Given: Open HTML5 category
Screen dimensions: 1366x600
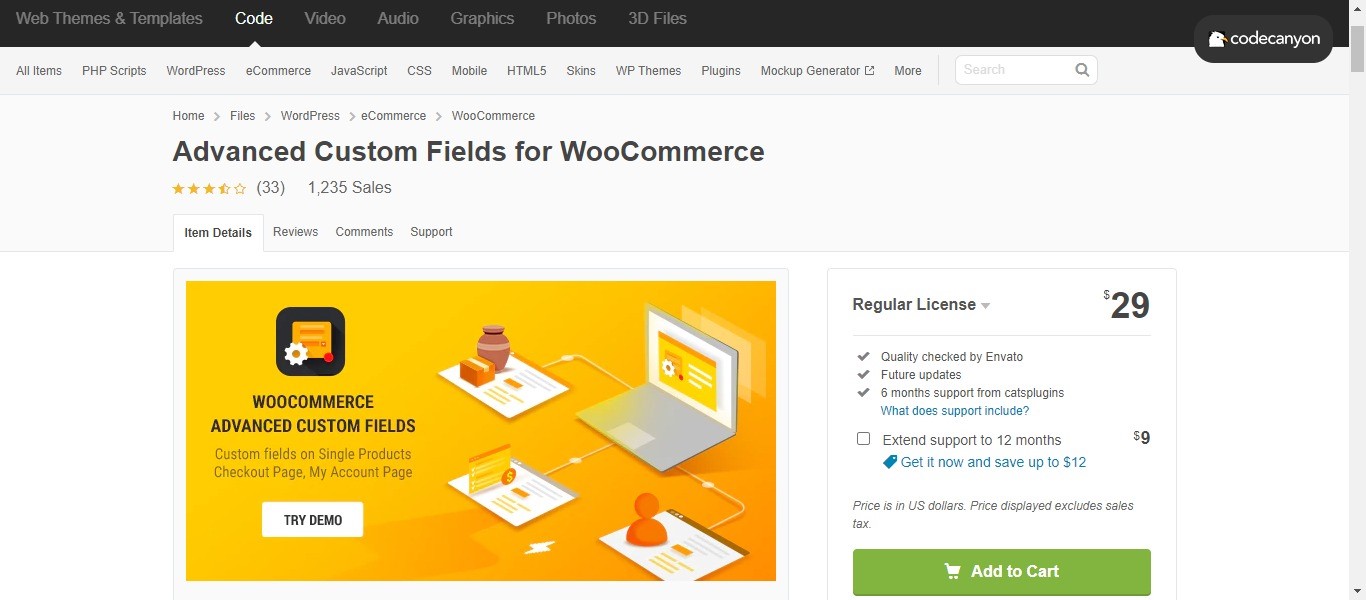Looking at the screenshot, I should (x=526, y=71).
